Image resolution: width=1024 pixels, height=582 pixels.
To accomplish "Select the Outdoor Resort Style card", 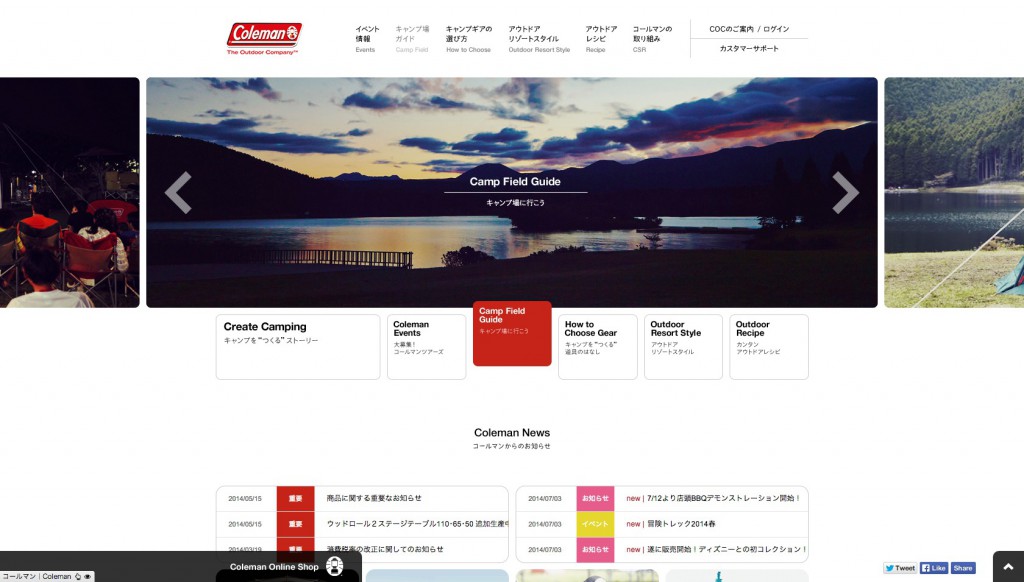I will pos(683,347).
